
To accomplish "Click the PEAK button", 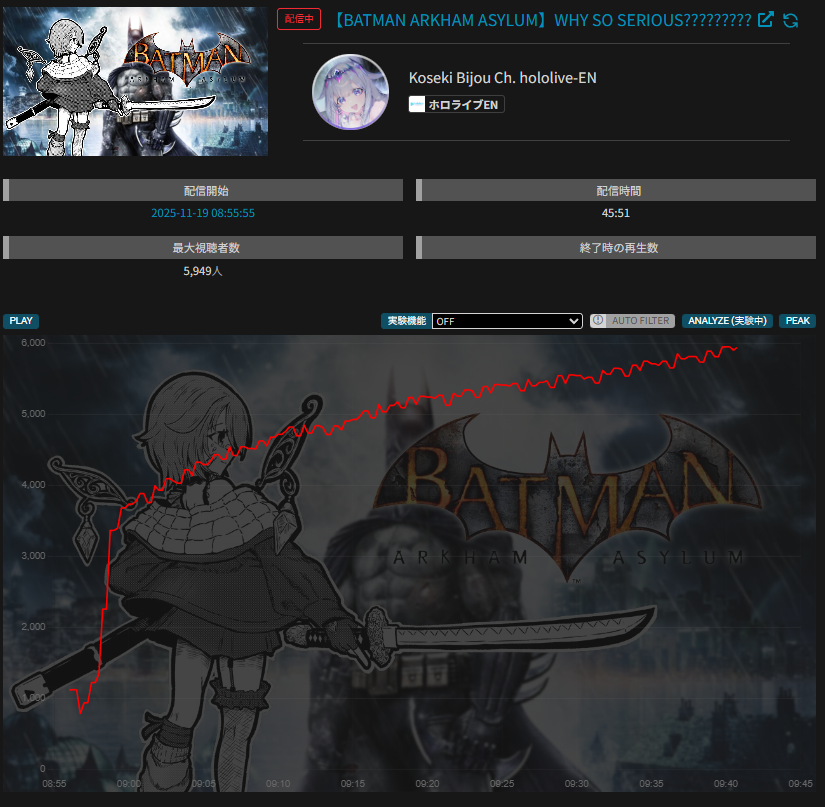I will [x=798, y=320].
